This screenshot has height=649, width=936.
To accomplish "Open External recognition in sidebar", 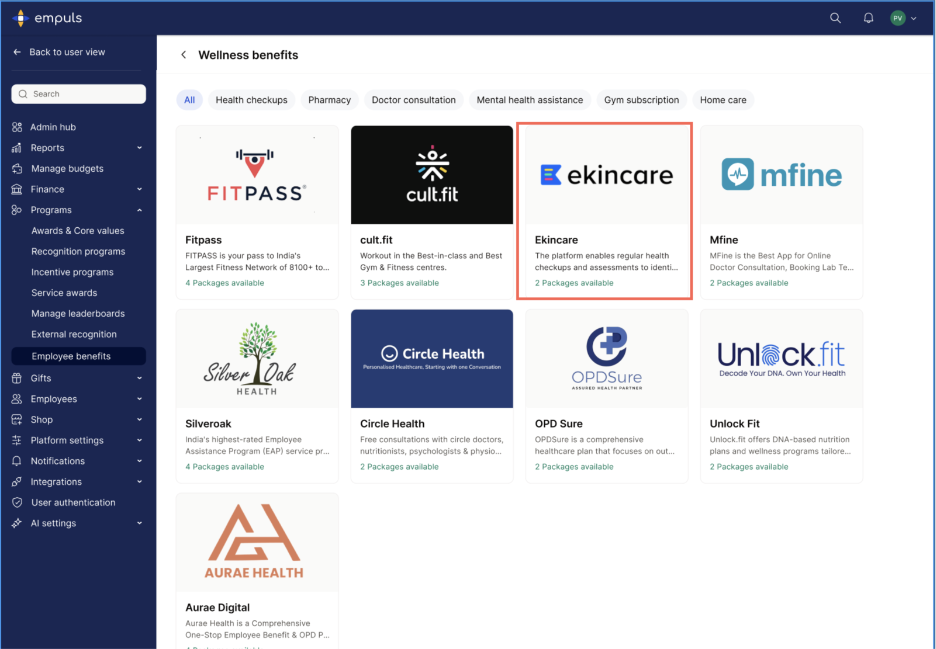I will click(74, 334).
